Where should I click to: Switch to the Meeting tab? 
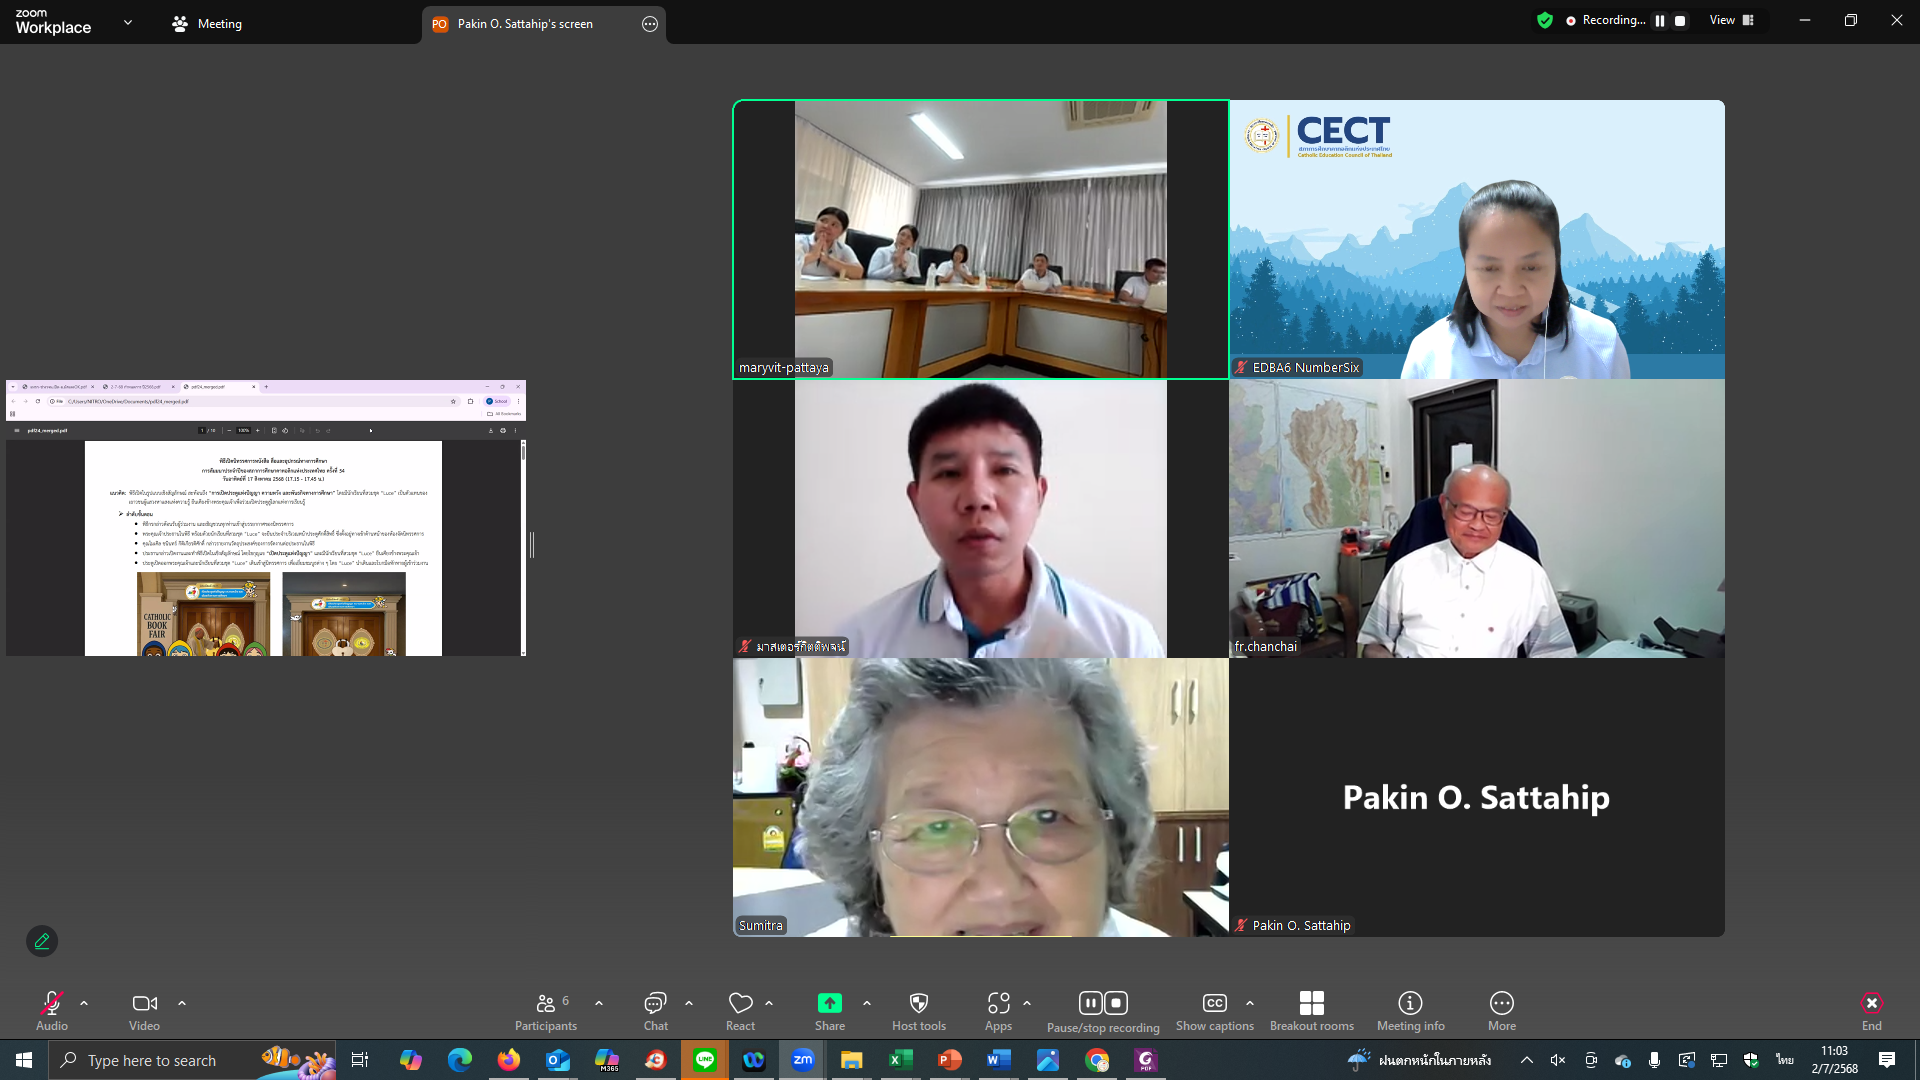[x=207, y=23]
